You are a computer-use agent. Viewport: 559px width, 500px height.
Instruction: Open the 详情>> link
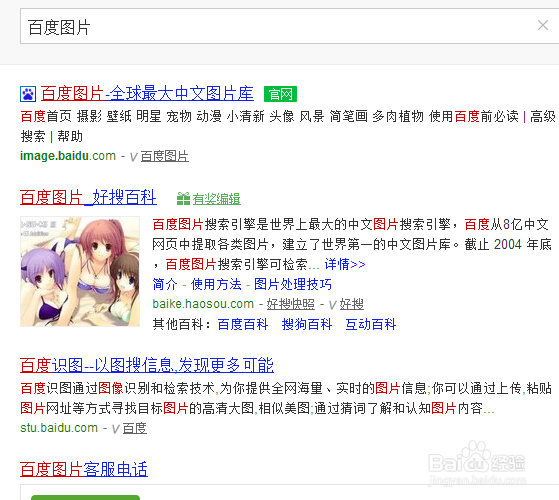[345, 264]
